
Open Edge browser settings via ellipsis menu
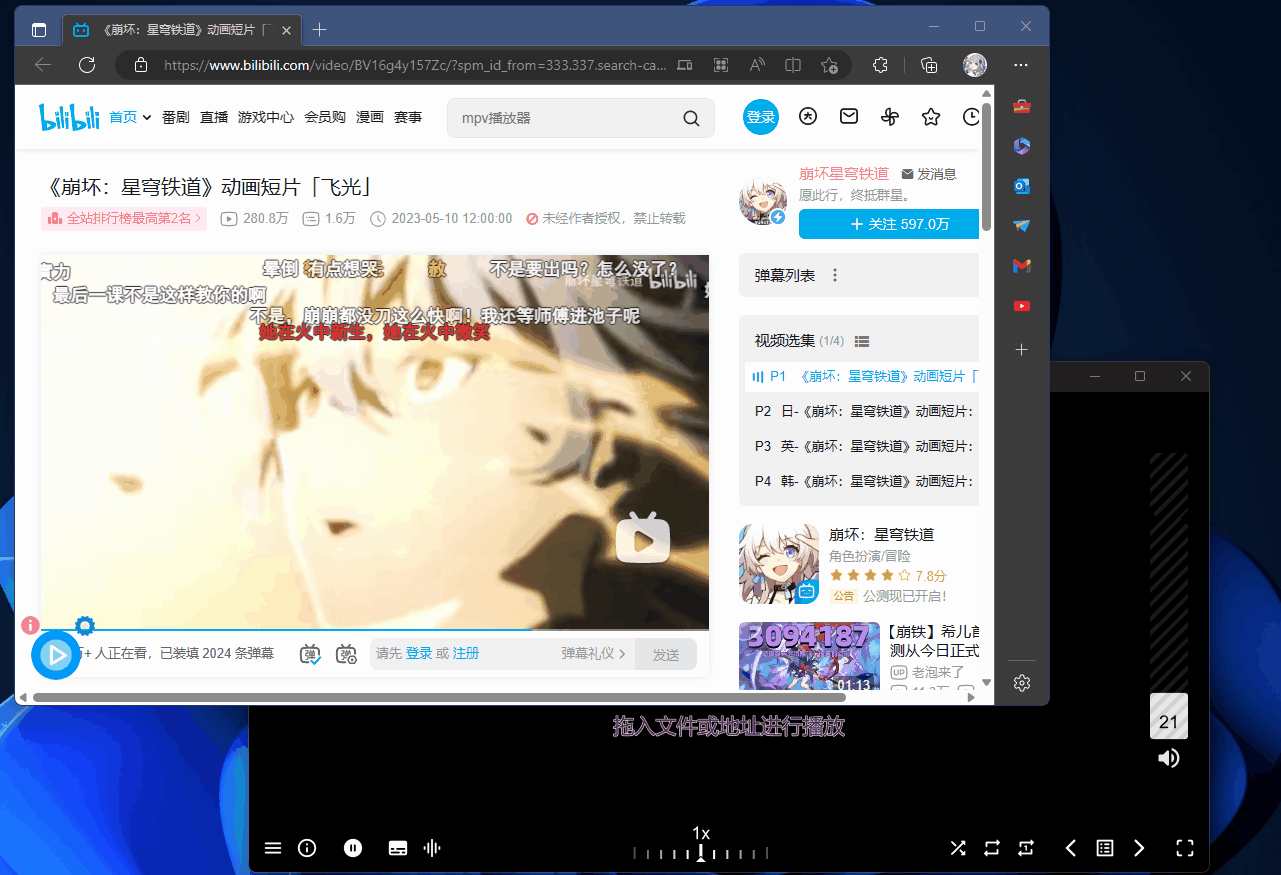[1020, 64]
